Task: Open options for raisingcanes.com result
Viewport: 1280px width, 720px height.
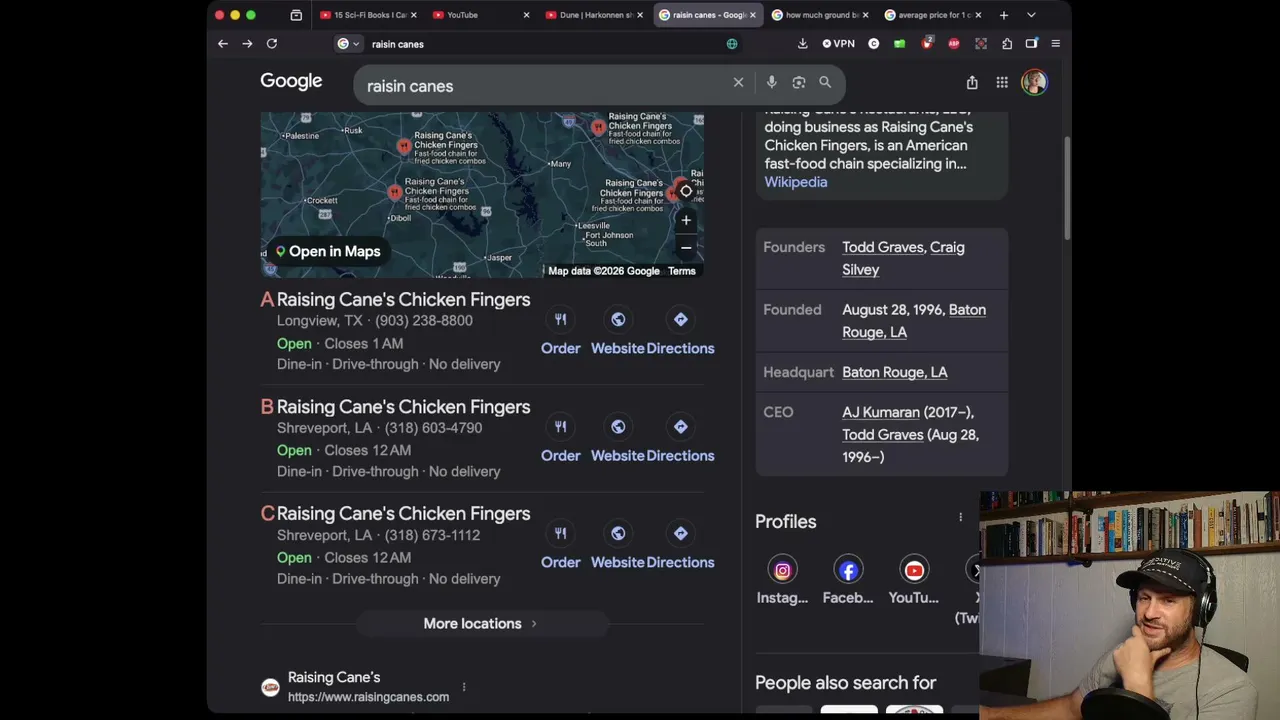Action: pos(464,687)
